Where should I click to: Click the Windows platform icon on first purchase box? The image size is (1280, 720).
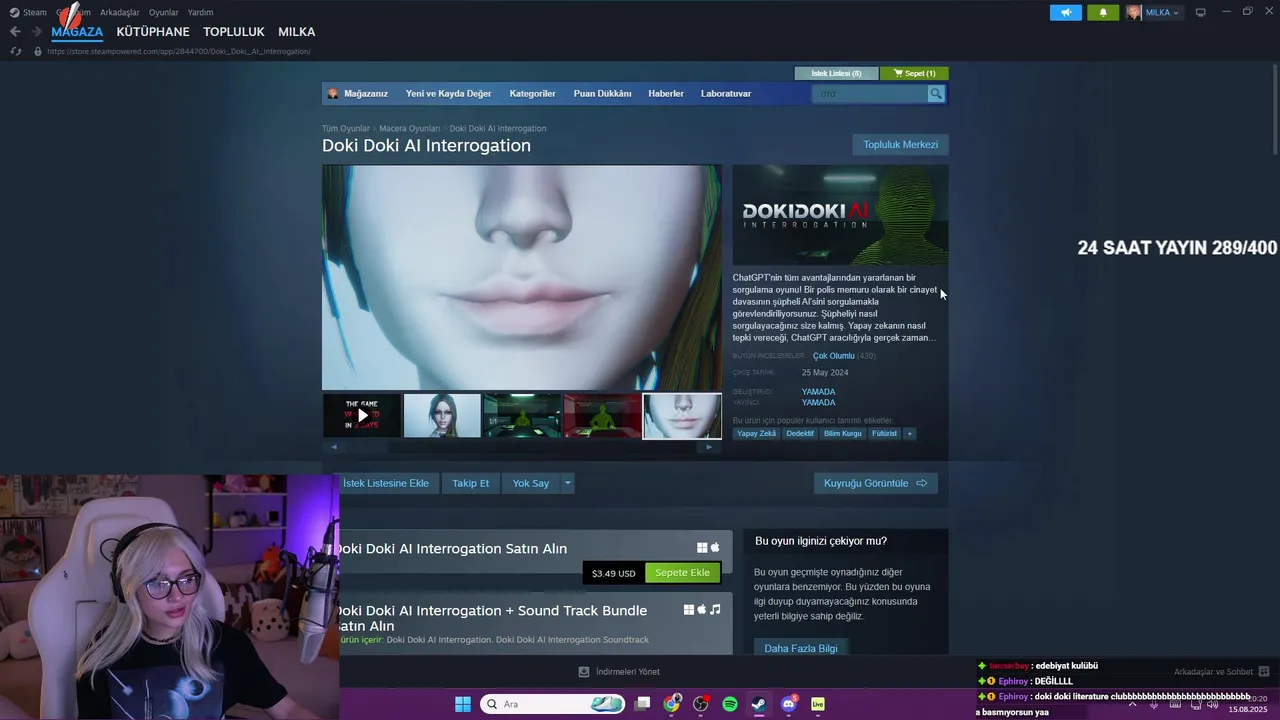[x=702, y=547]
